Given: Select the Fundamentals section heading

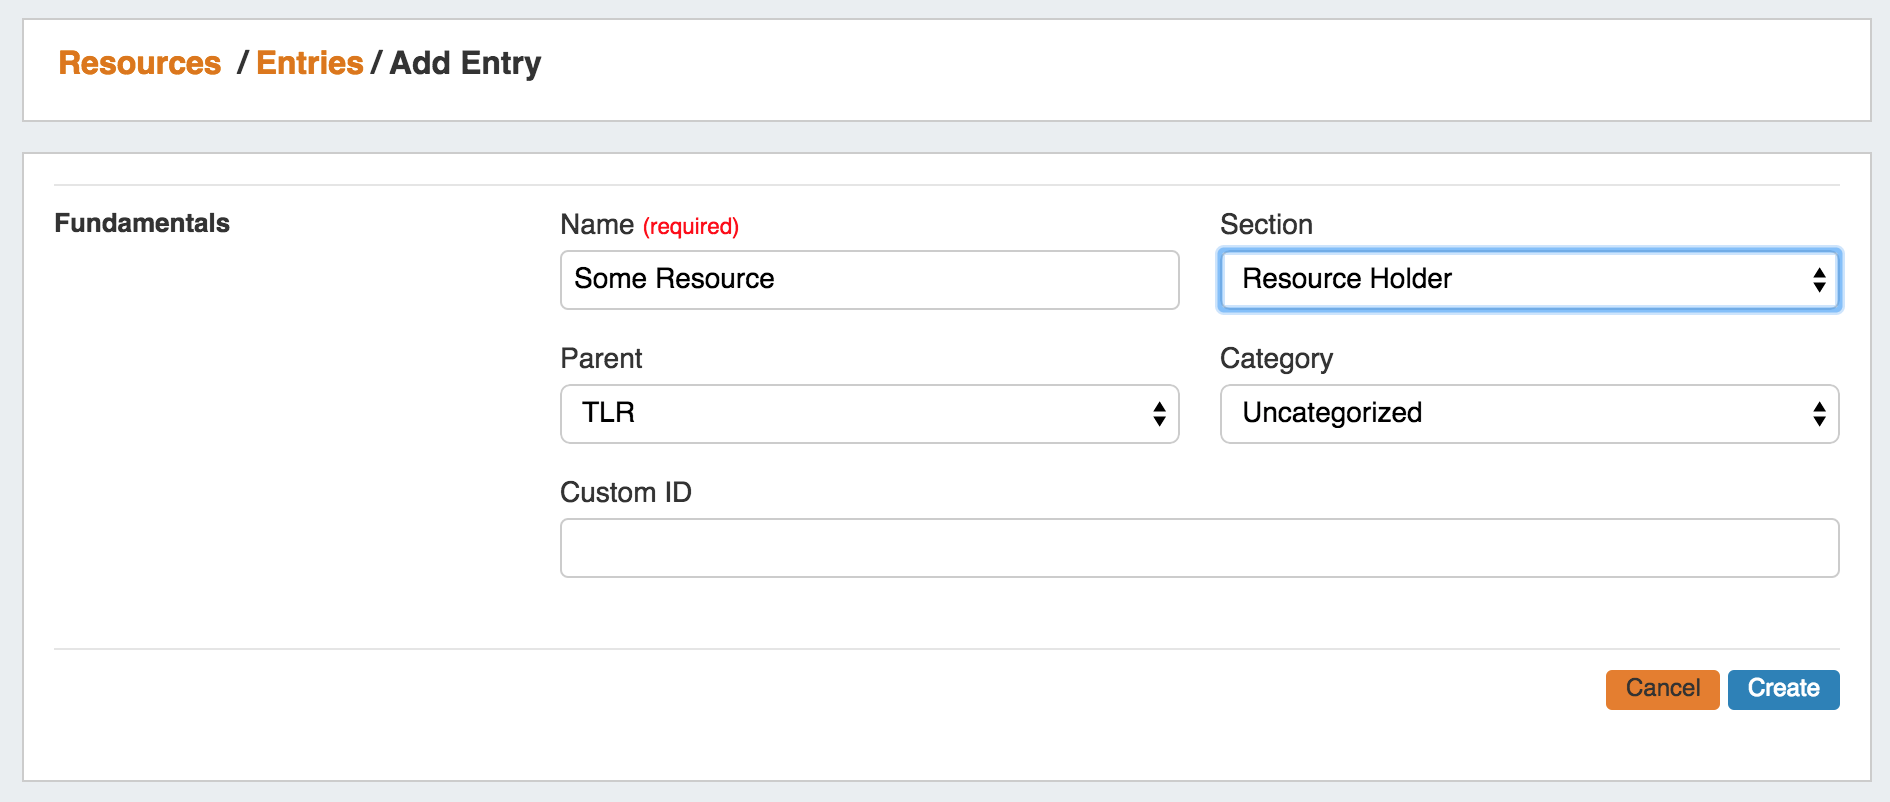Looking at the screenshot, I should coord(142,223).
